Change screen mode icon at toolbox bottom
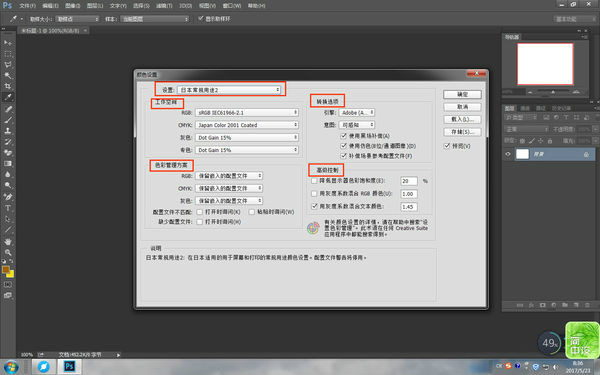 point(8,295)
